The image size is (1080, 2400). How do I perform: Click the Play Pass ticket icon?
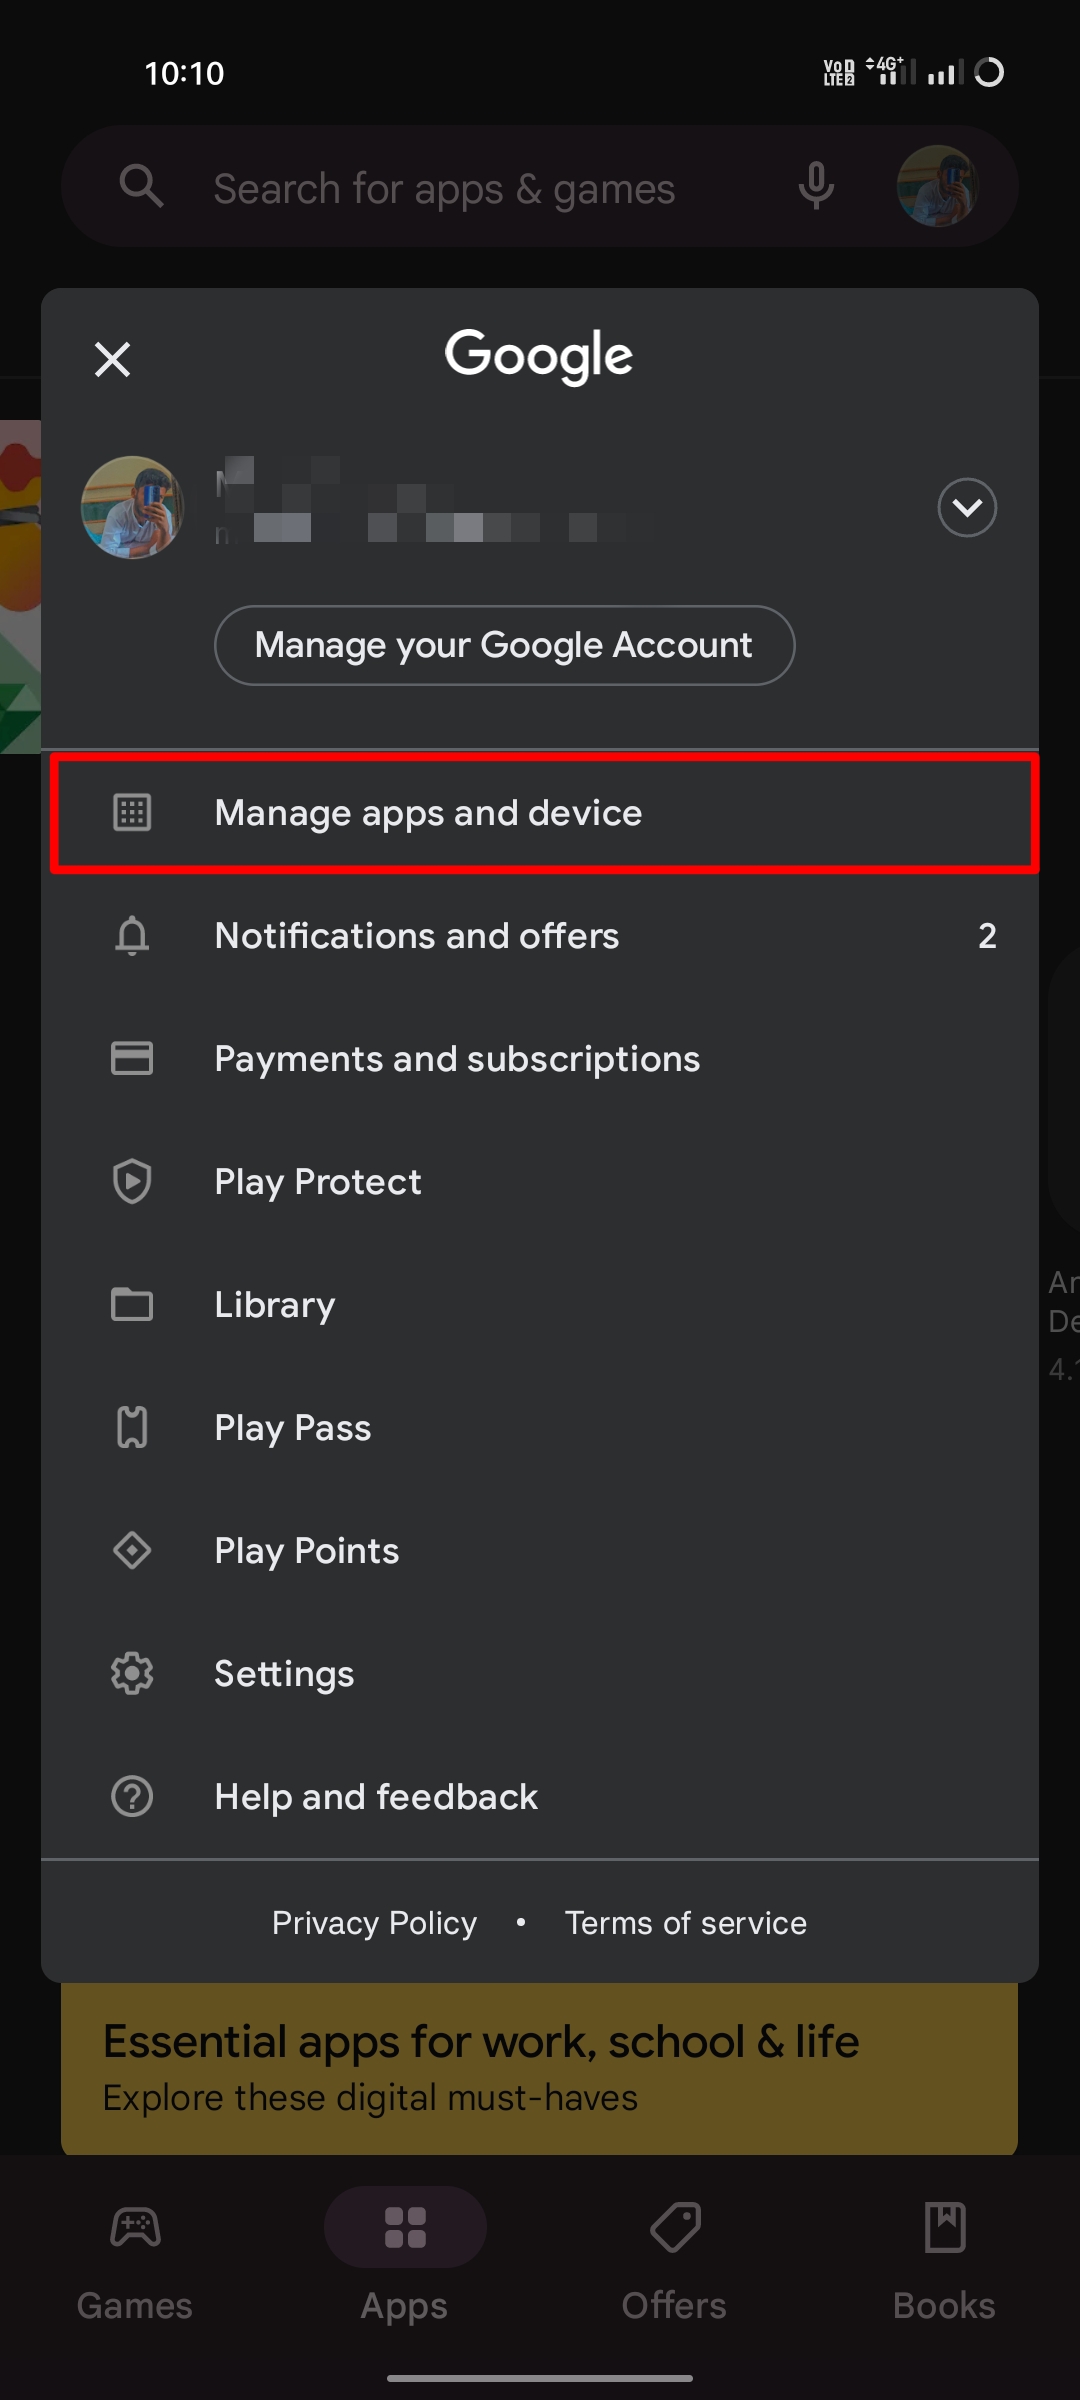tap(131, 1427)
